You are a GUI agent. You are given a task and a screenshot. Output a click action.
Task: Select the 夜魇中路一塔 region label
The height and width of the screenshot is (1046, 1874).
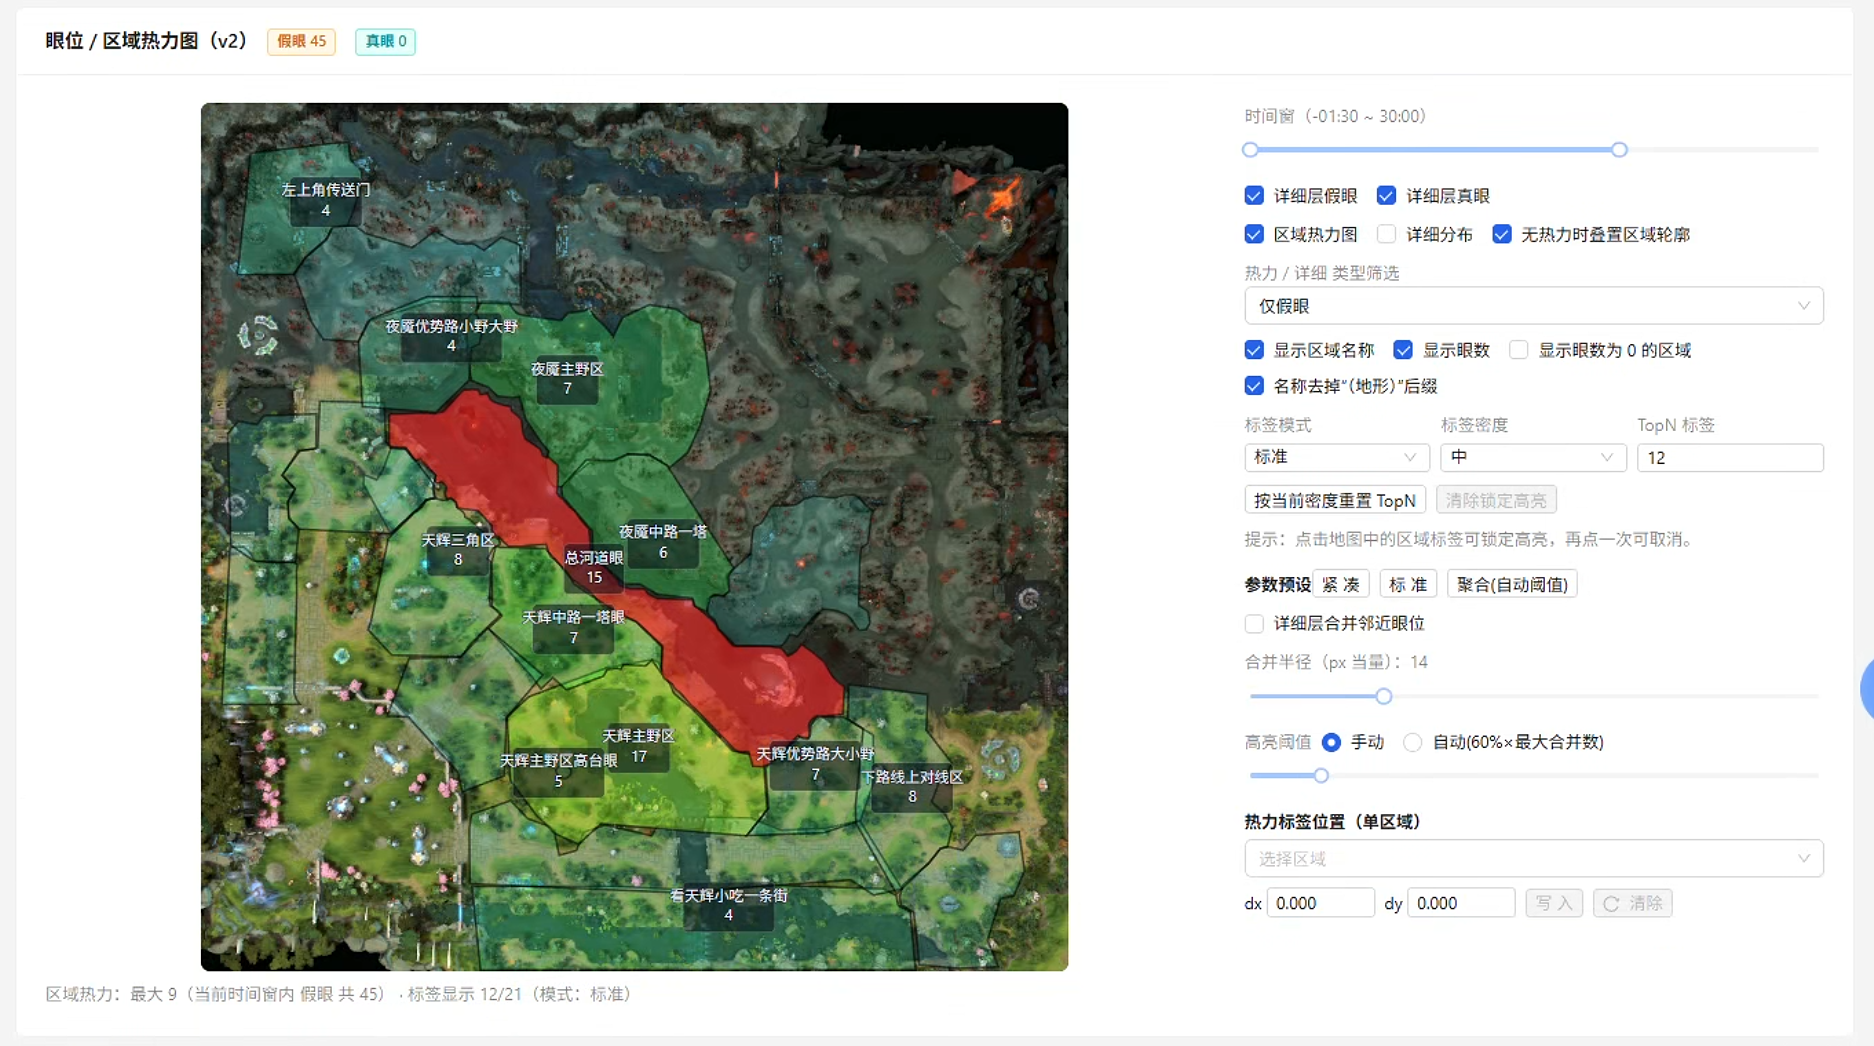click(663, 542)
